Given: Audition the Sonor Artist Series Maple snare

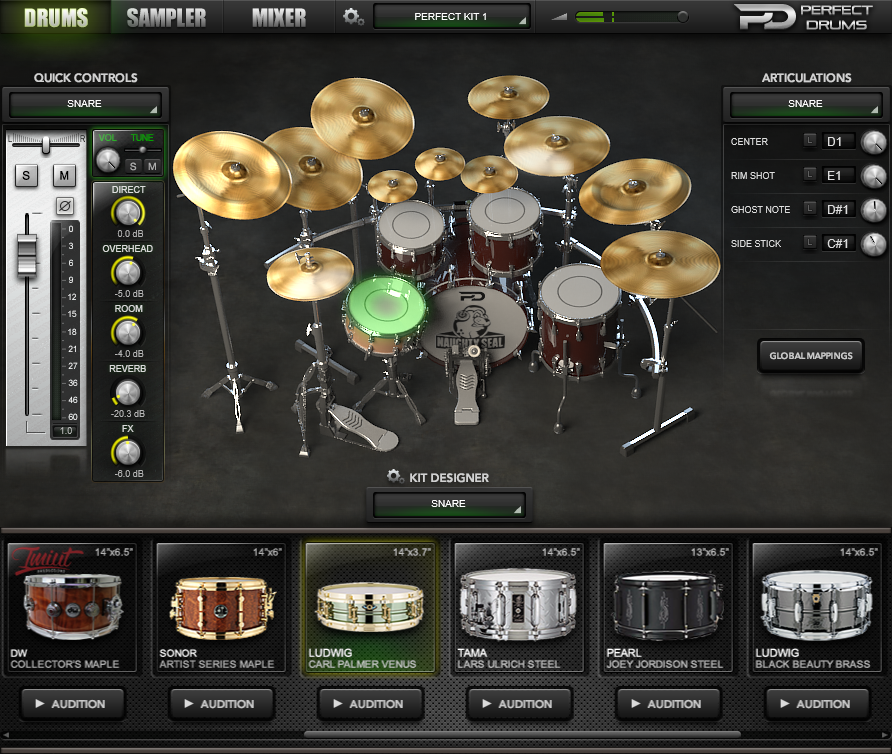Looking at the screenshot, I should click(221, 704).
